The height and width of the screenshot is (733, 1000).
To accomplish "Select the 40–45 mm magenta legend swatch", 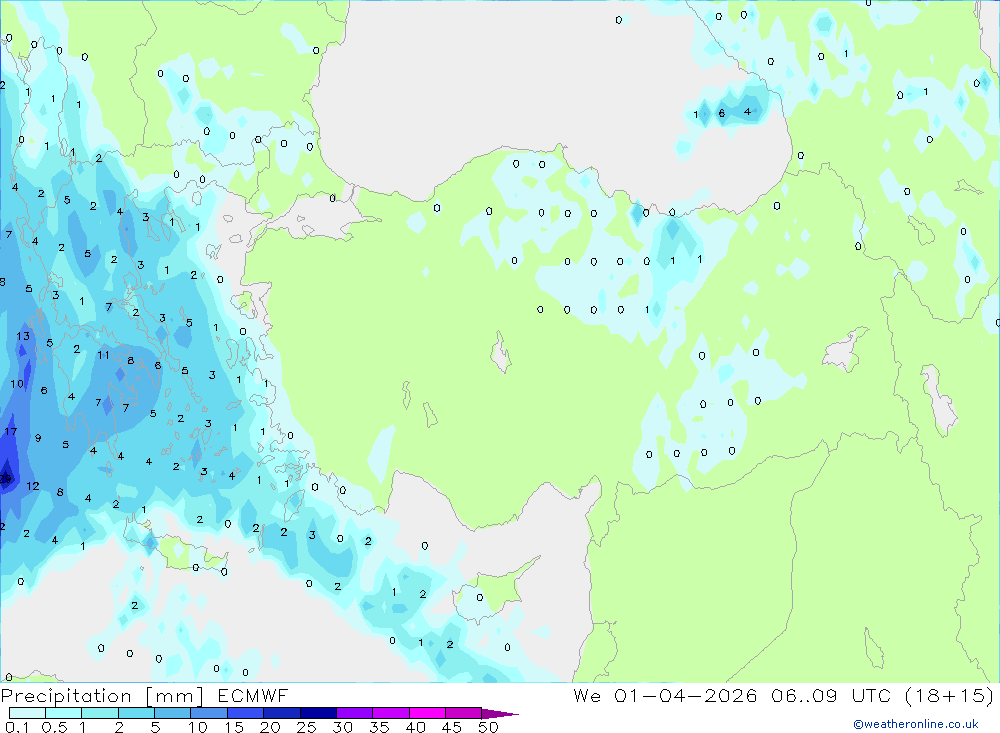I will 427,713.
